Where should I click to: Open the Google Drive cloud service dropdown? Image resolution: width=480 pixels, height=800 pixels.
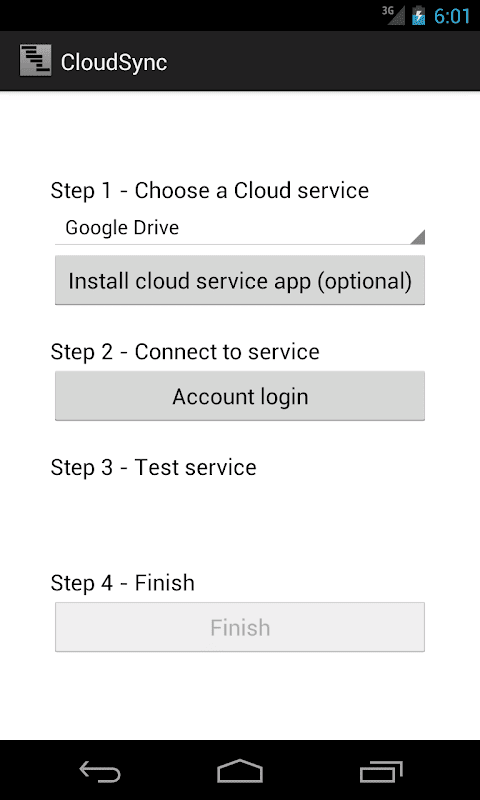coord(240,228)
